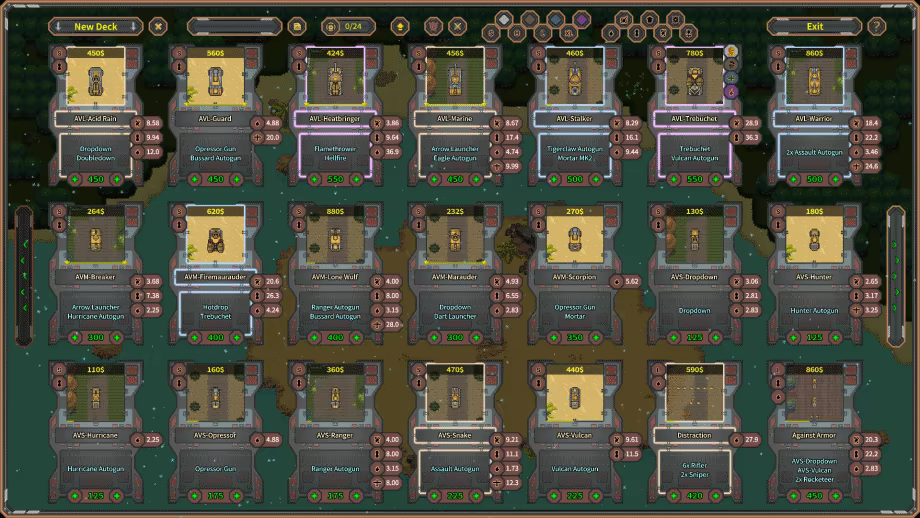Toggle the brown diamond rarity filter
This screenshot has width=920, height=518.
(x=529, y=19)
